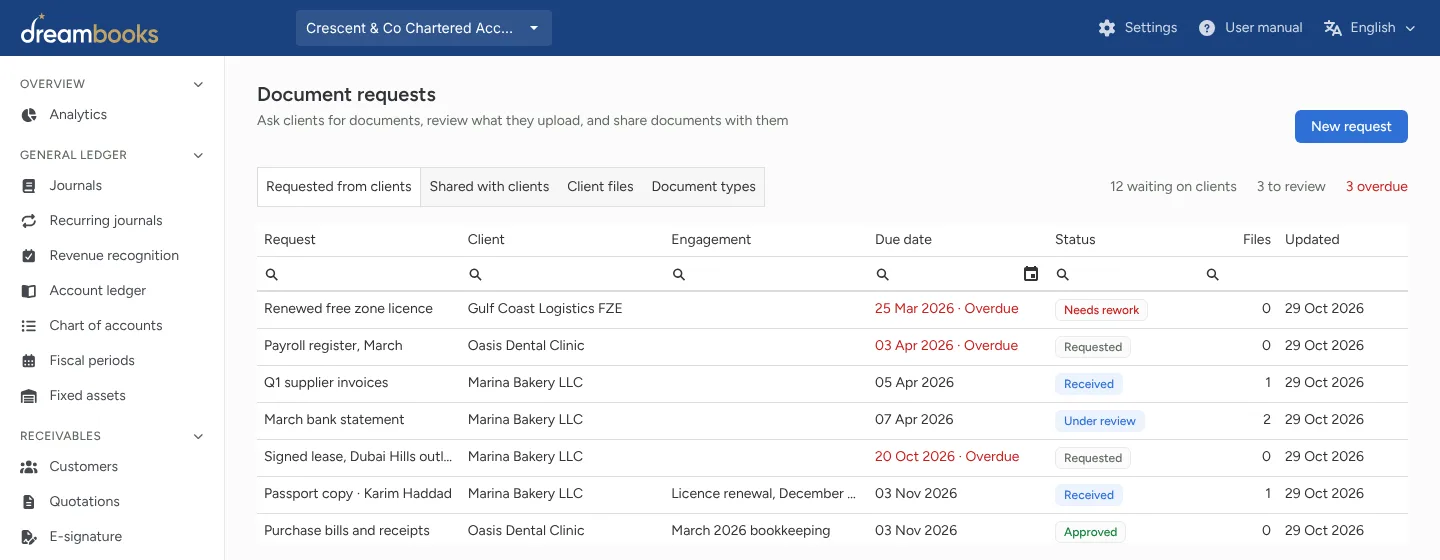The height and width of the screenshot is (560, 1440).
Task: Sort by the Due date column header
Action: pyautogui.click(x=903, y=240)
